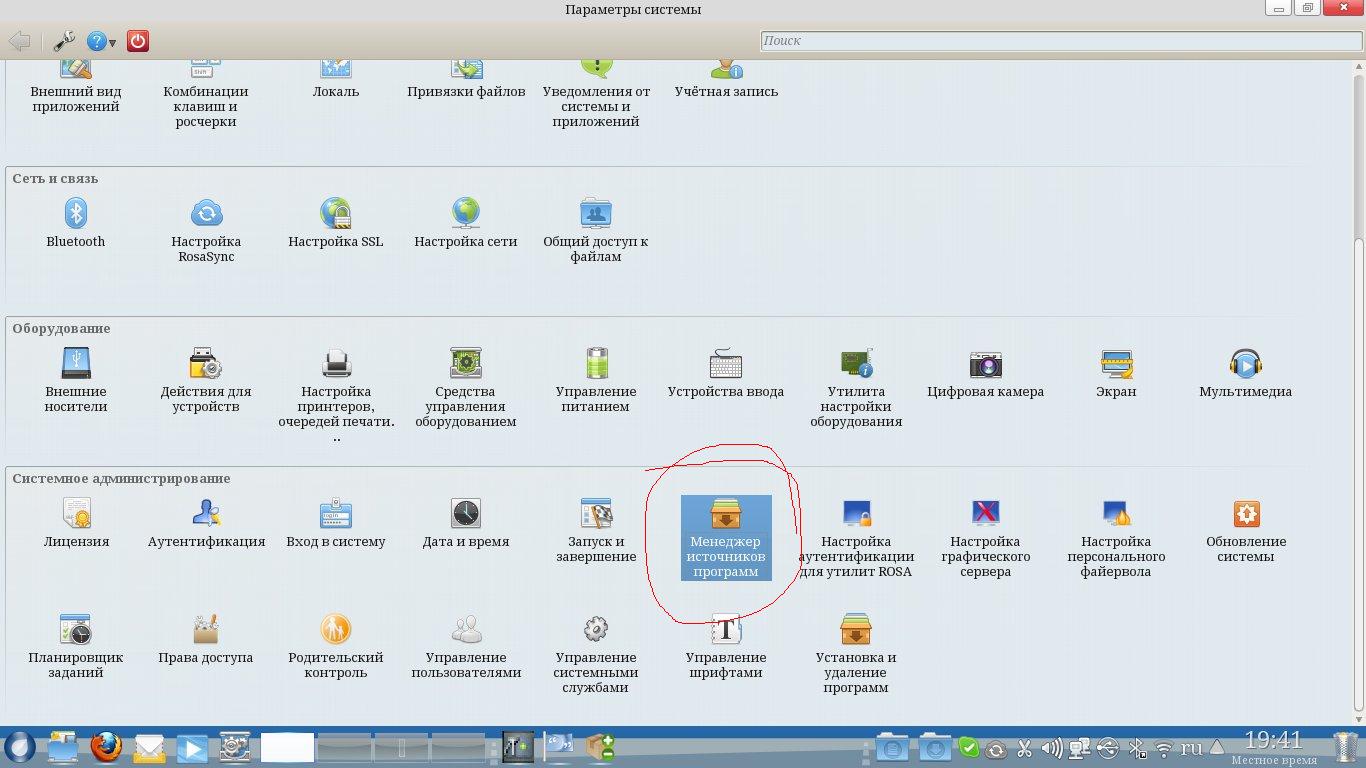Open Управление шрифтами font management
The image size is (1366, 768).
click(726, 645)
